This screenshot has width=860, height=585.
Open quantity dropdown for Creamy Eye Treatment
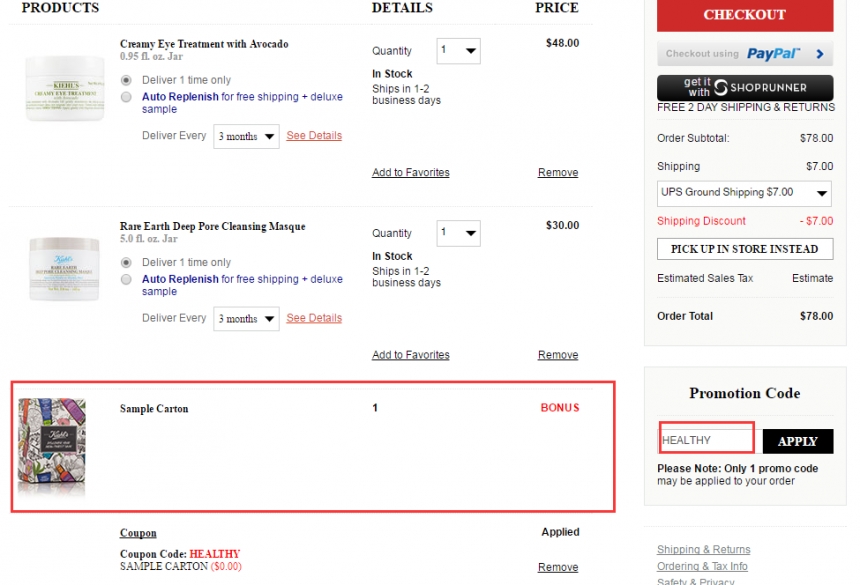coord(459,51)
